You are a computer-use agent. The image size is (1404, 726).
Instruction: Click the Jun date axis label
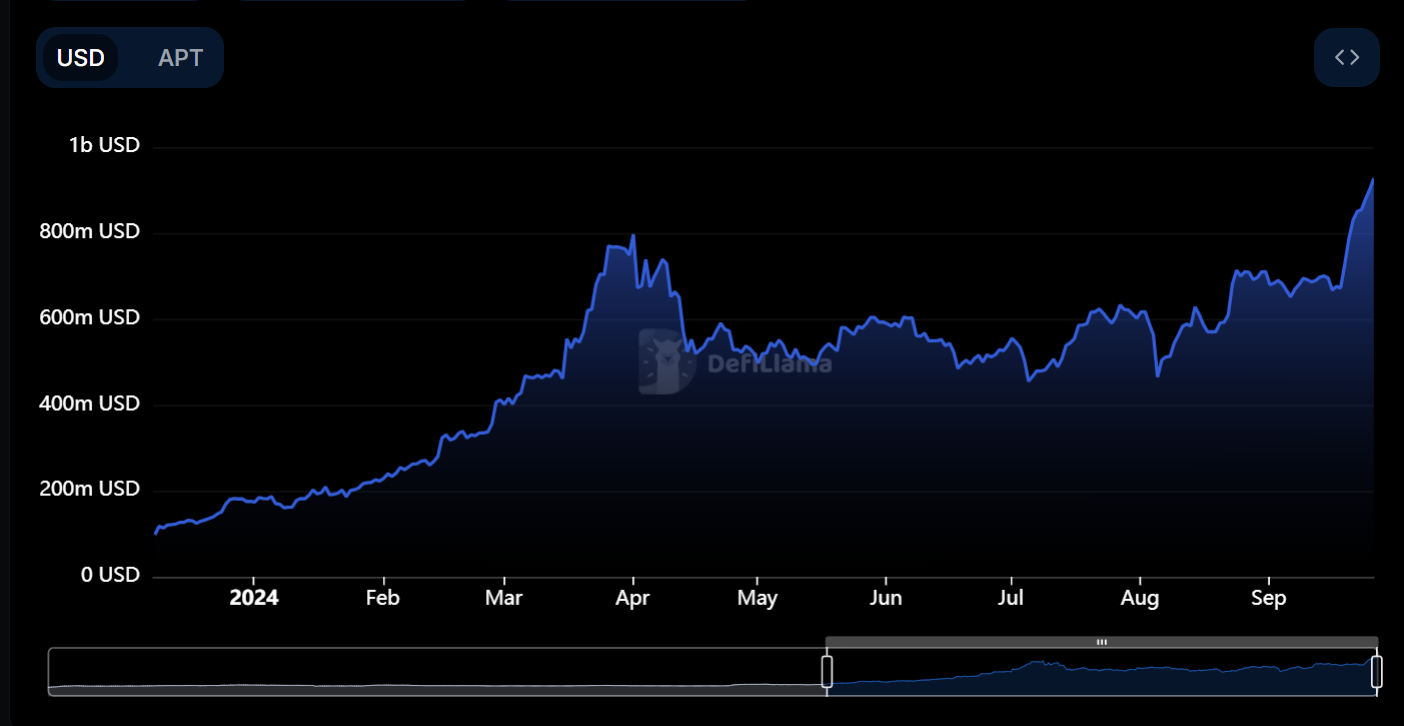[x=886, y=598]
